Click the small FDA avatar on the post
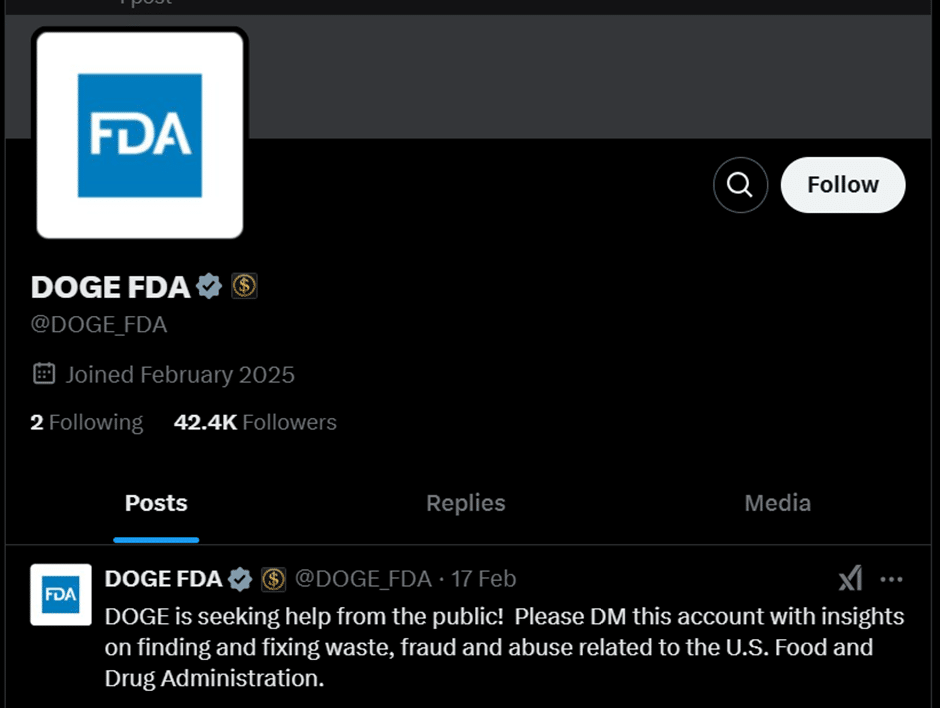940x708 pixels. click(61, 594)
